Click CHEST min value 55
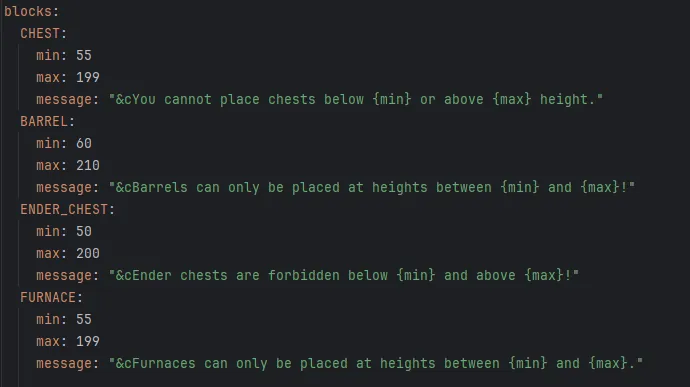Image resolution: width=690 pixels, height=387 pixels. coord(84,55)
